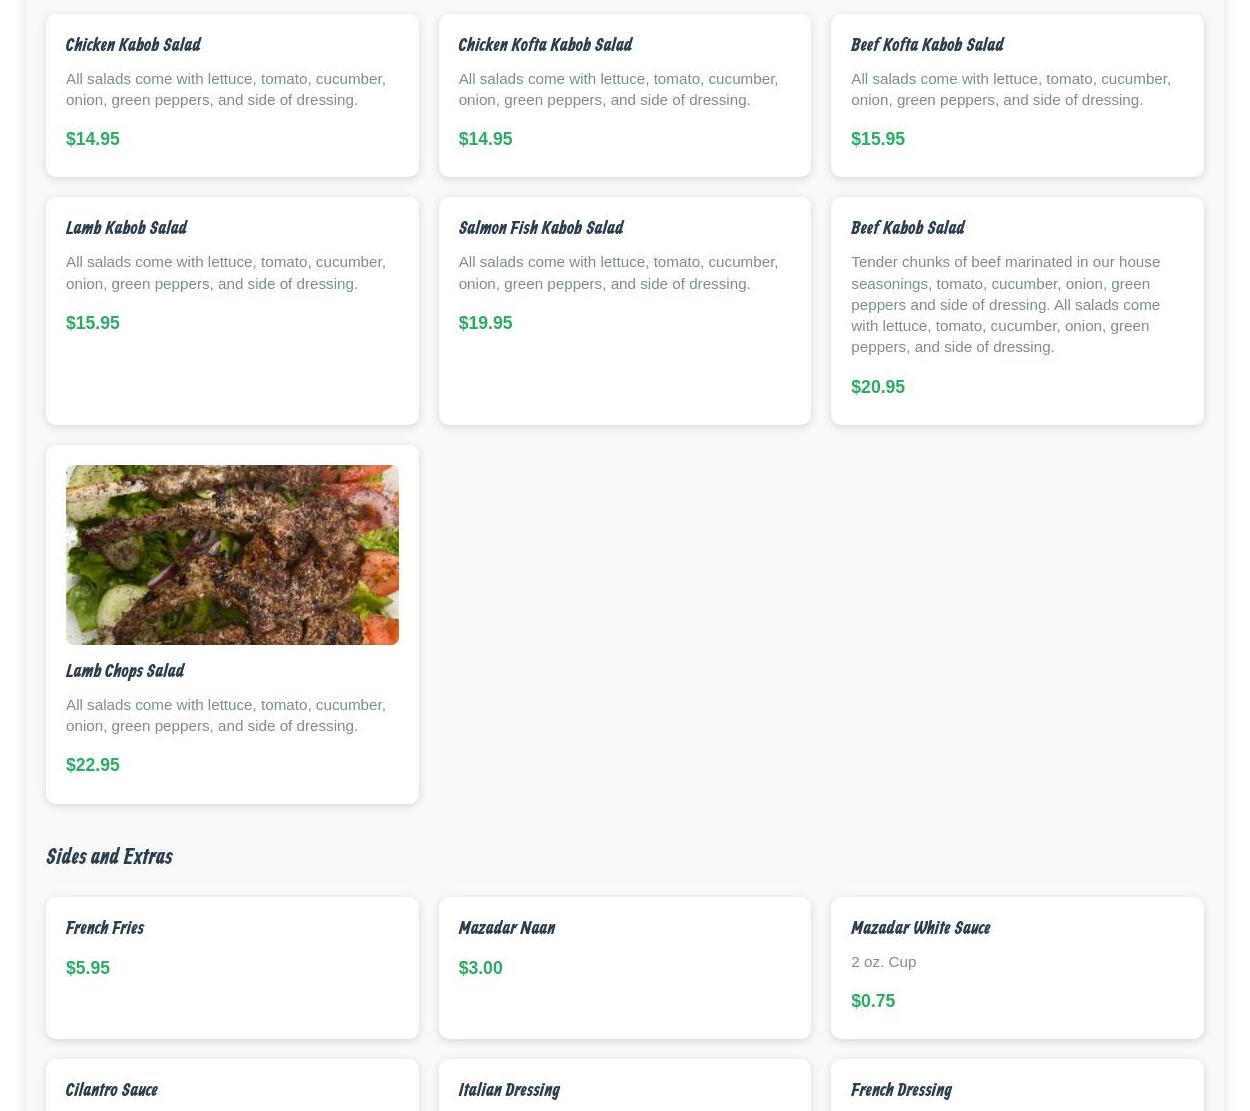Click the $3.00 Mazadar Naan price
This screenshot has width=1250, height=1111.
click(x=480, y=968)
